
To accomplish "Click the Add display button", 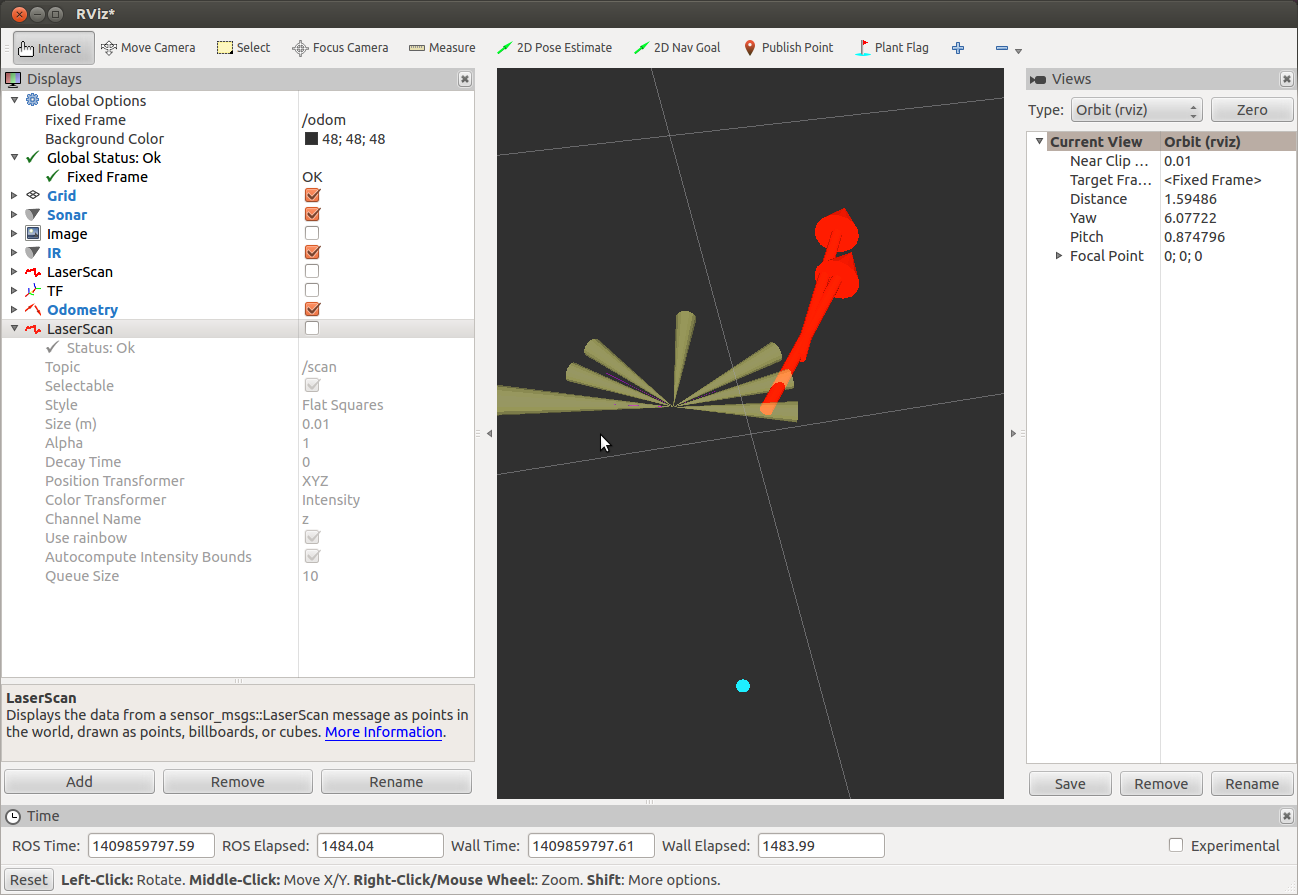I will (x=79, y=782).
